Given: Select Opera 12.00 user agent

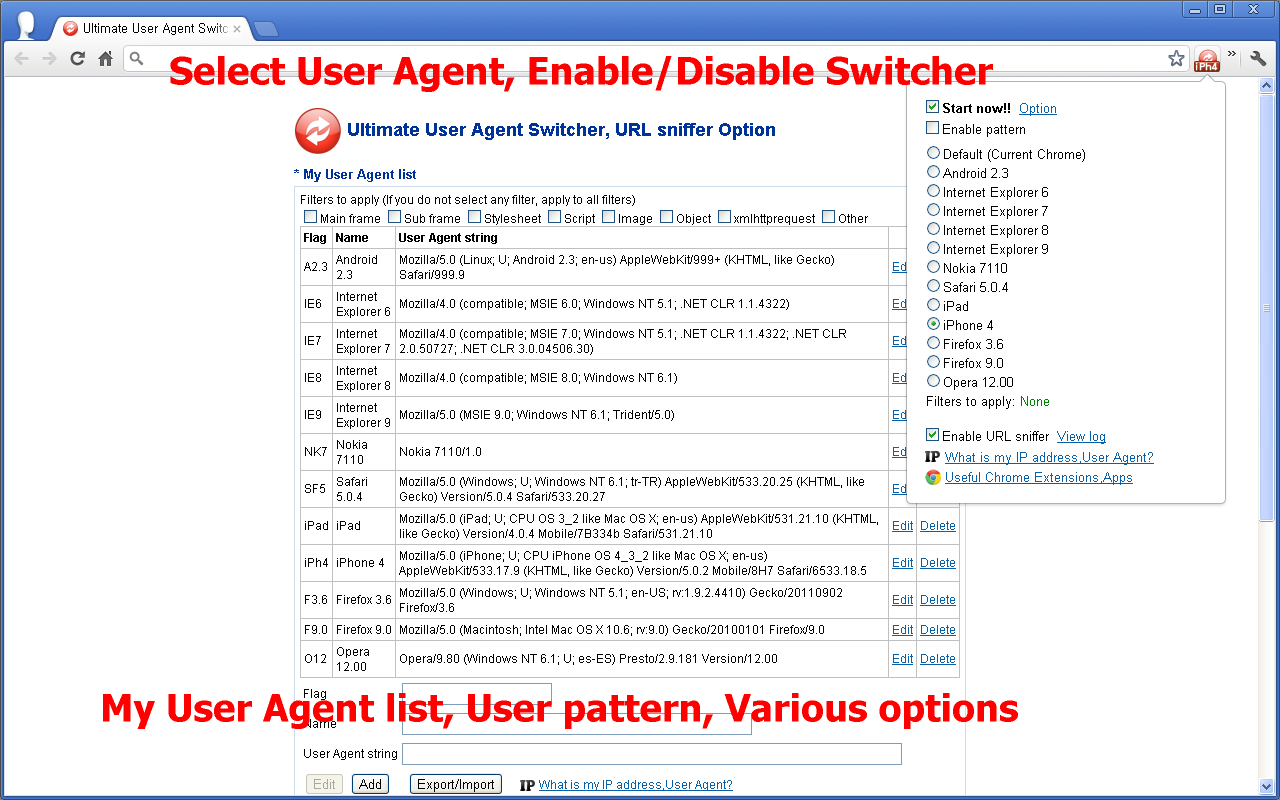Looking at the screenshot, I should pyautogui.click(x=934, y=381).
